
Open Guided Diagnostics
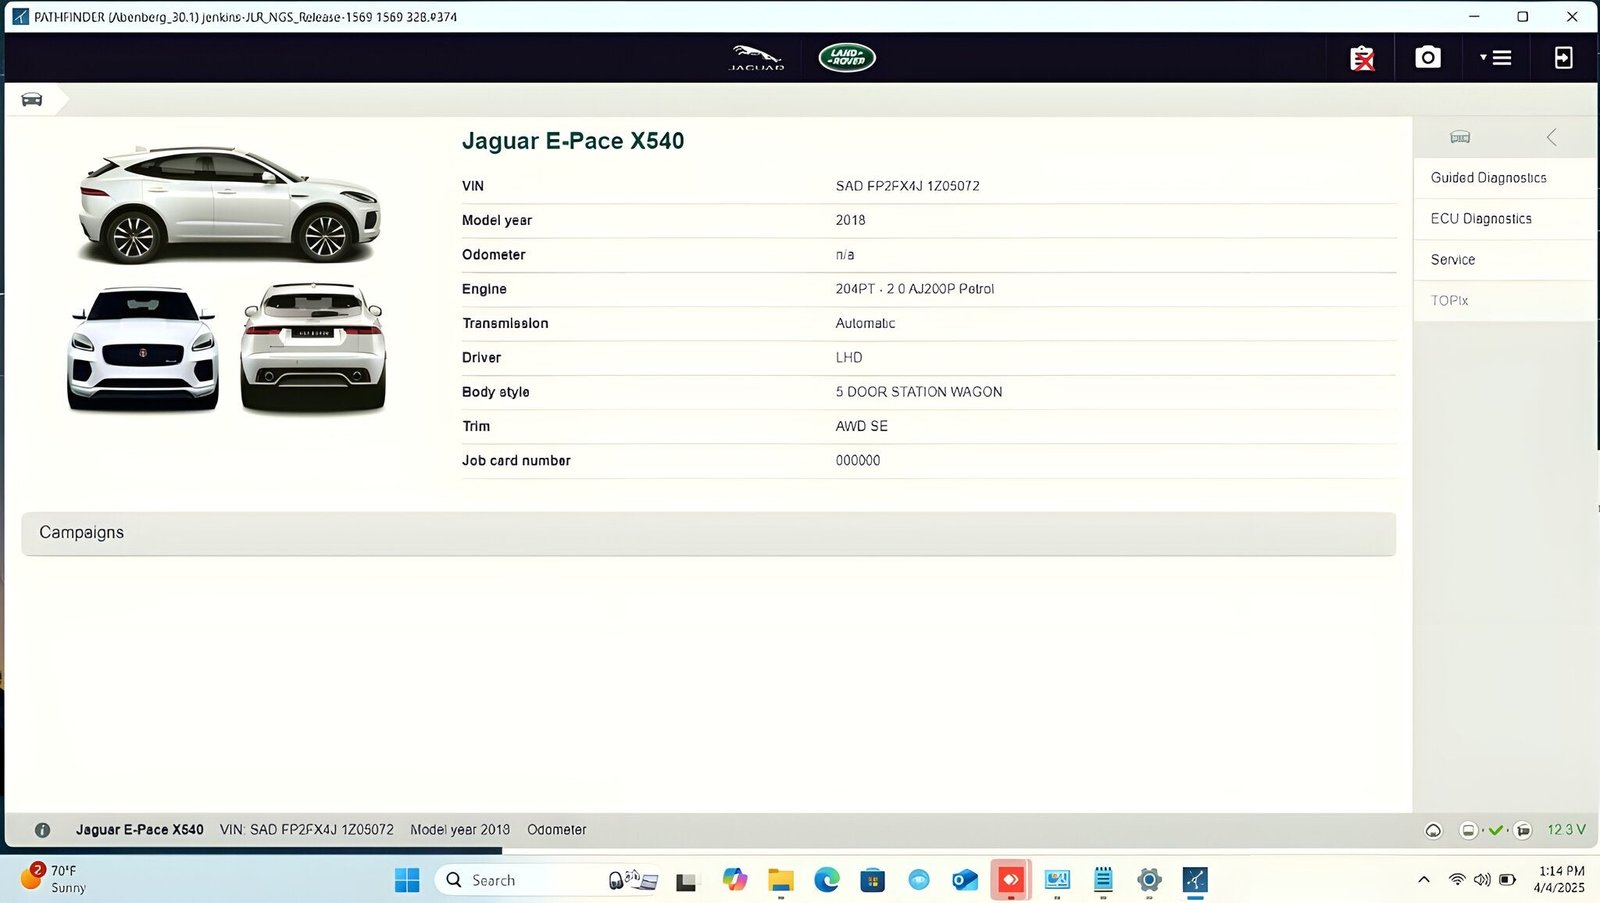(x=1488, y=178)
